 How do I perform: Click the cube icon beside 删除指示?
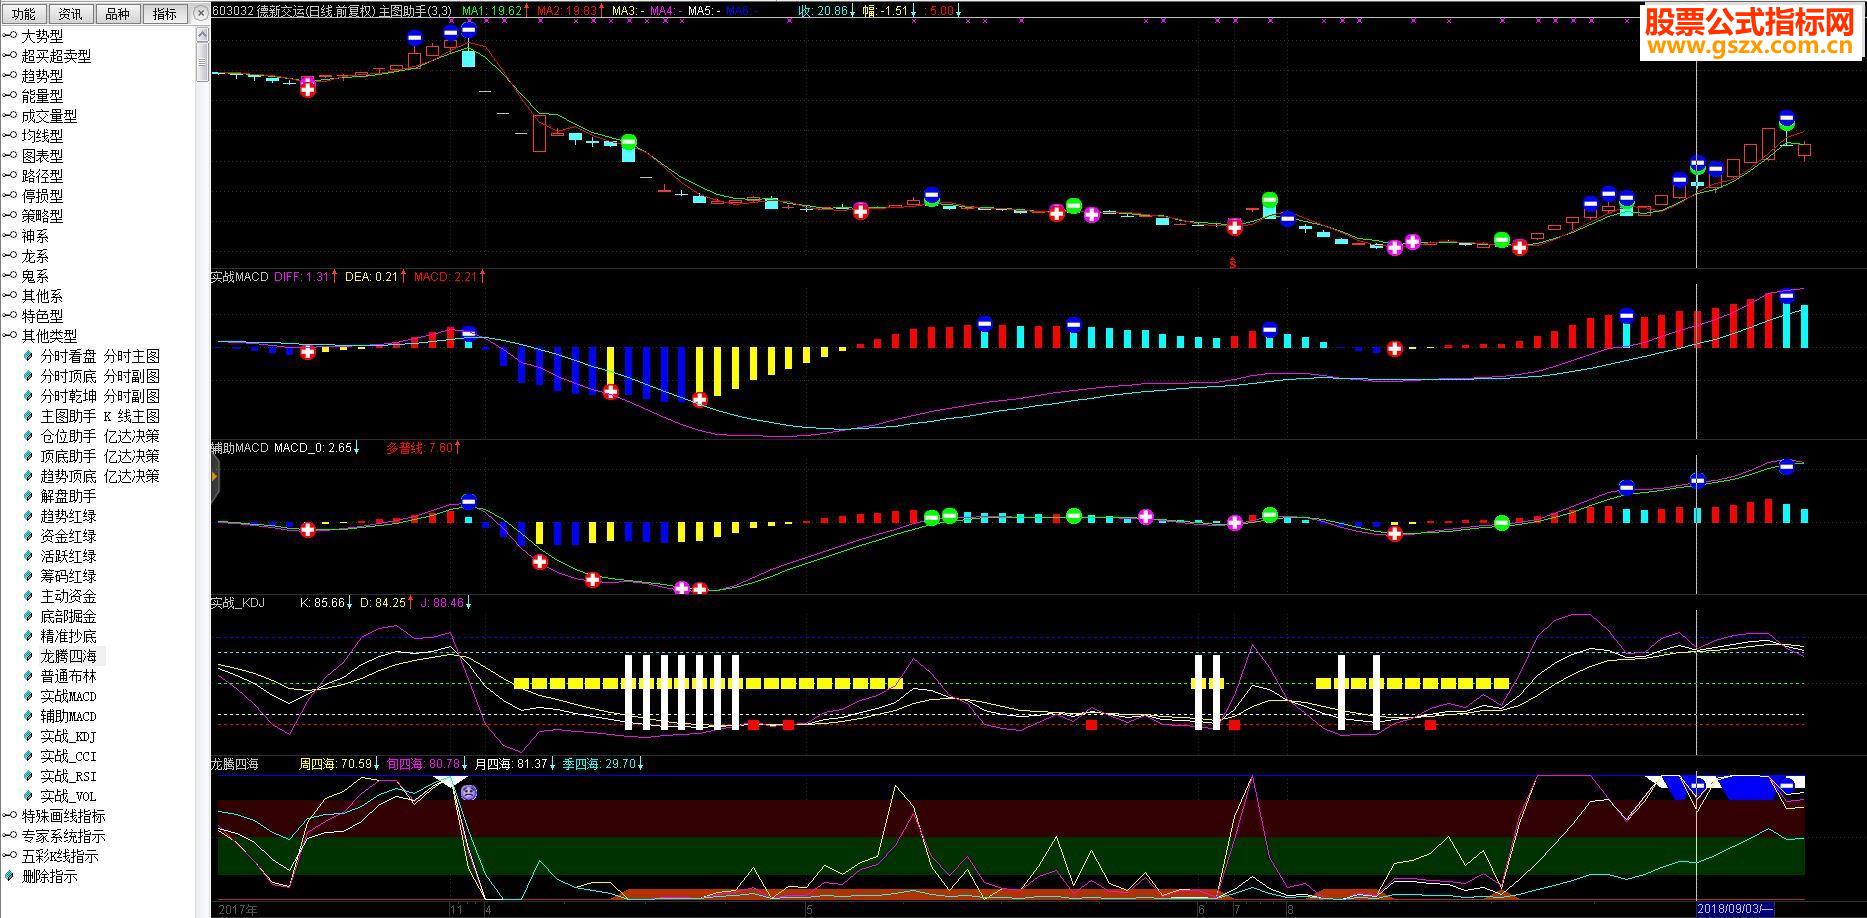point(10,876)
